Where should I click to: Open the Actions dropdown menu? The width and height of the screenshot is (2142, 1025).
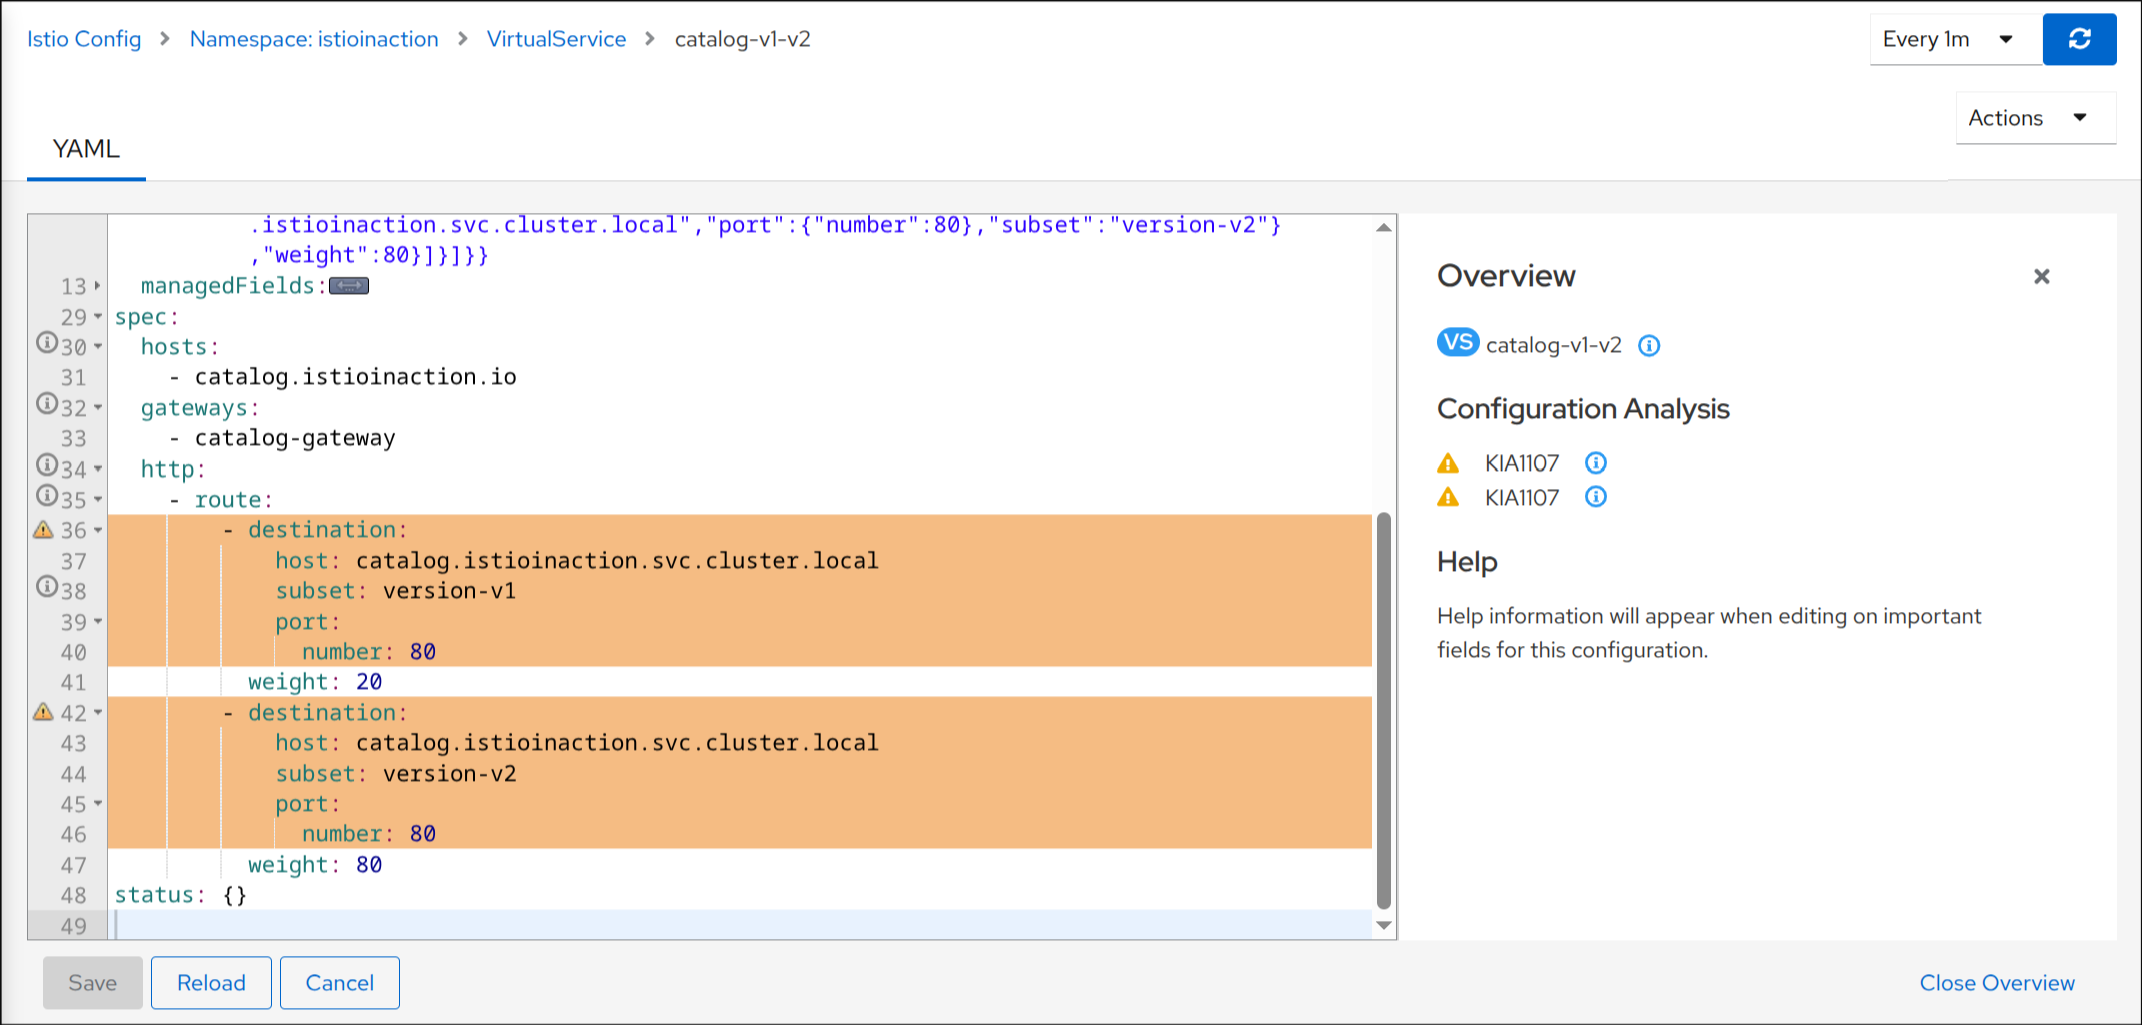[x=2036, y=118]
